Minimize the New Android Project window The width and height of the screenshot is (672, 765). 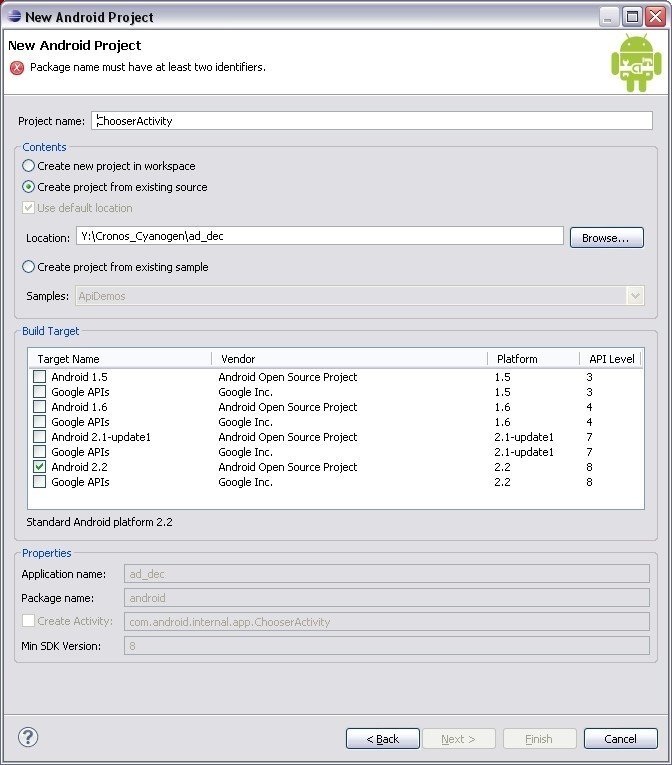[x=609, y=17]
